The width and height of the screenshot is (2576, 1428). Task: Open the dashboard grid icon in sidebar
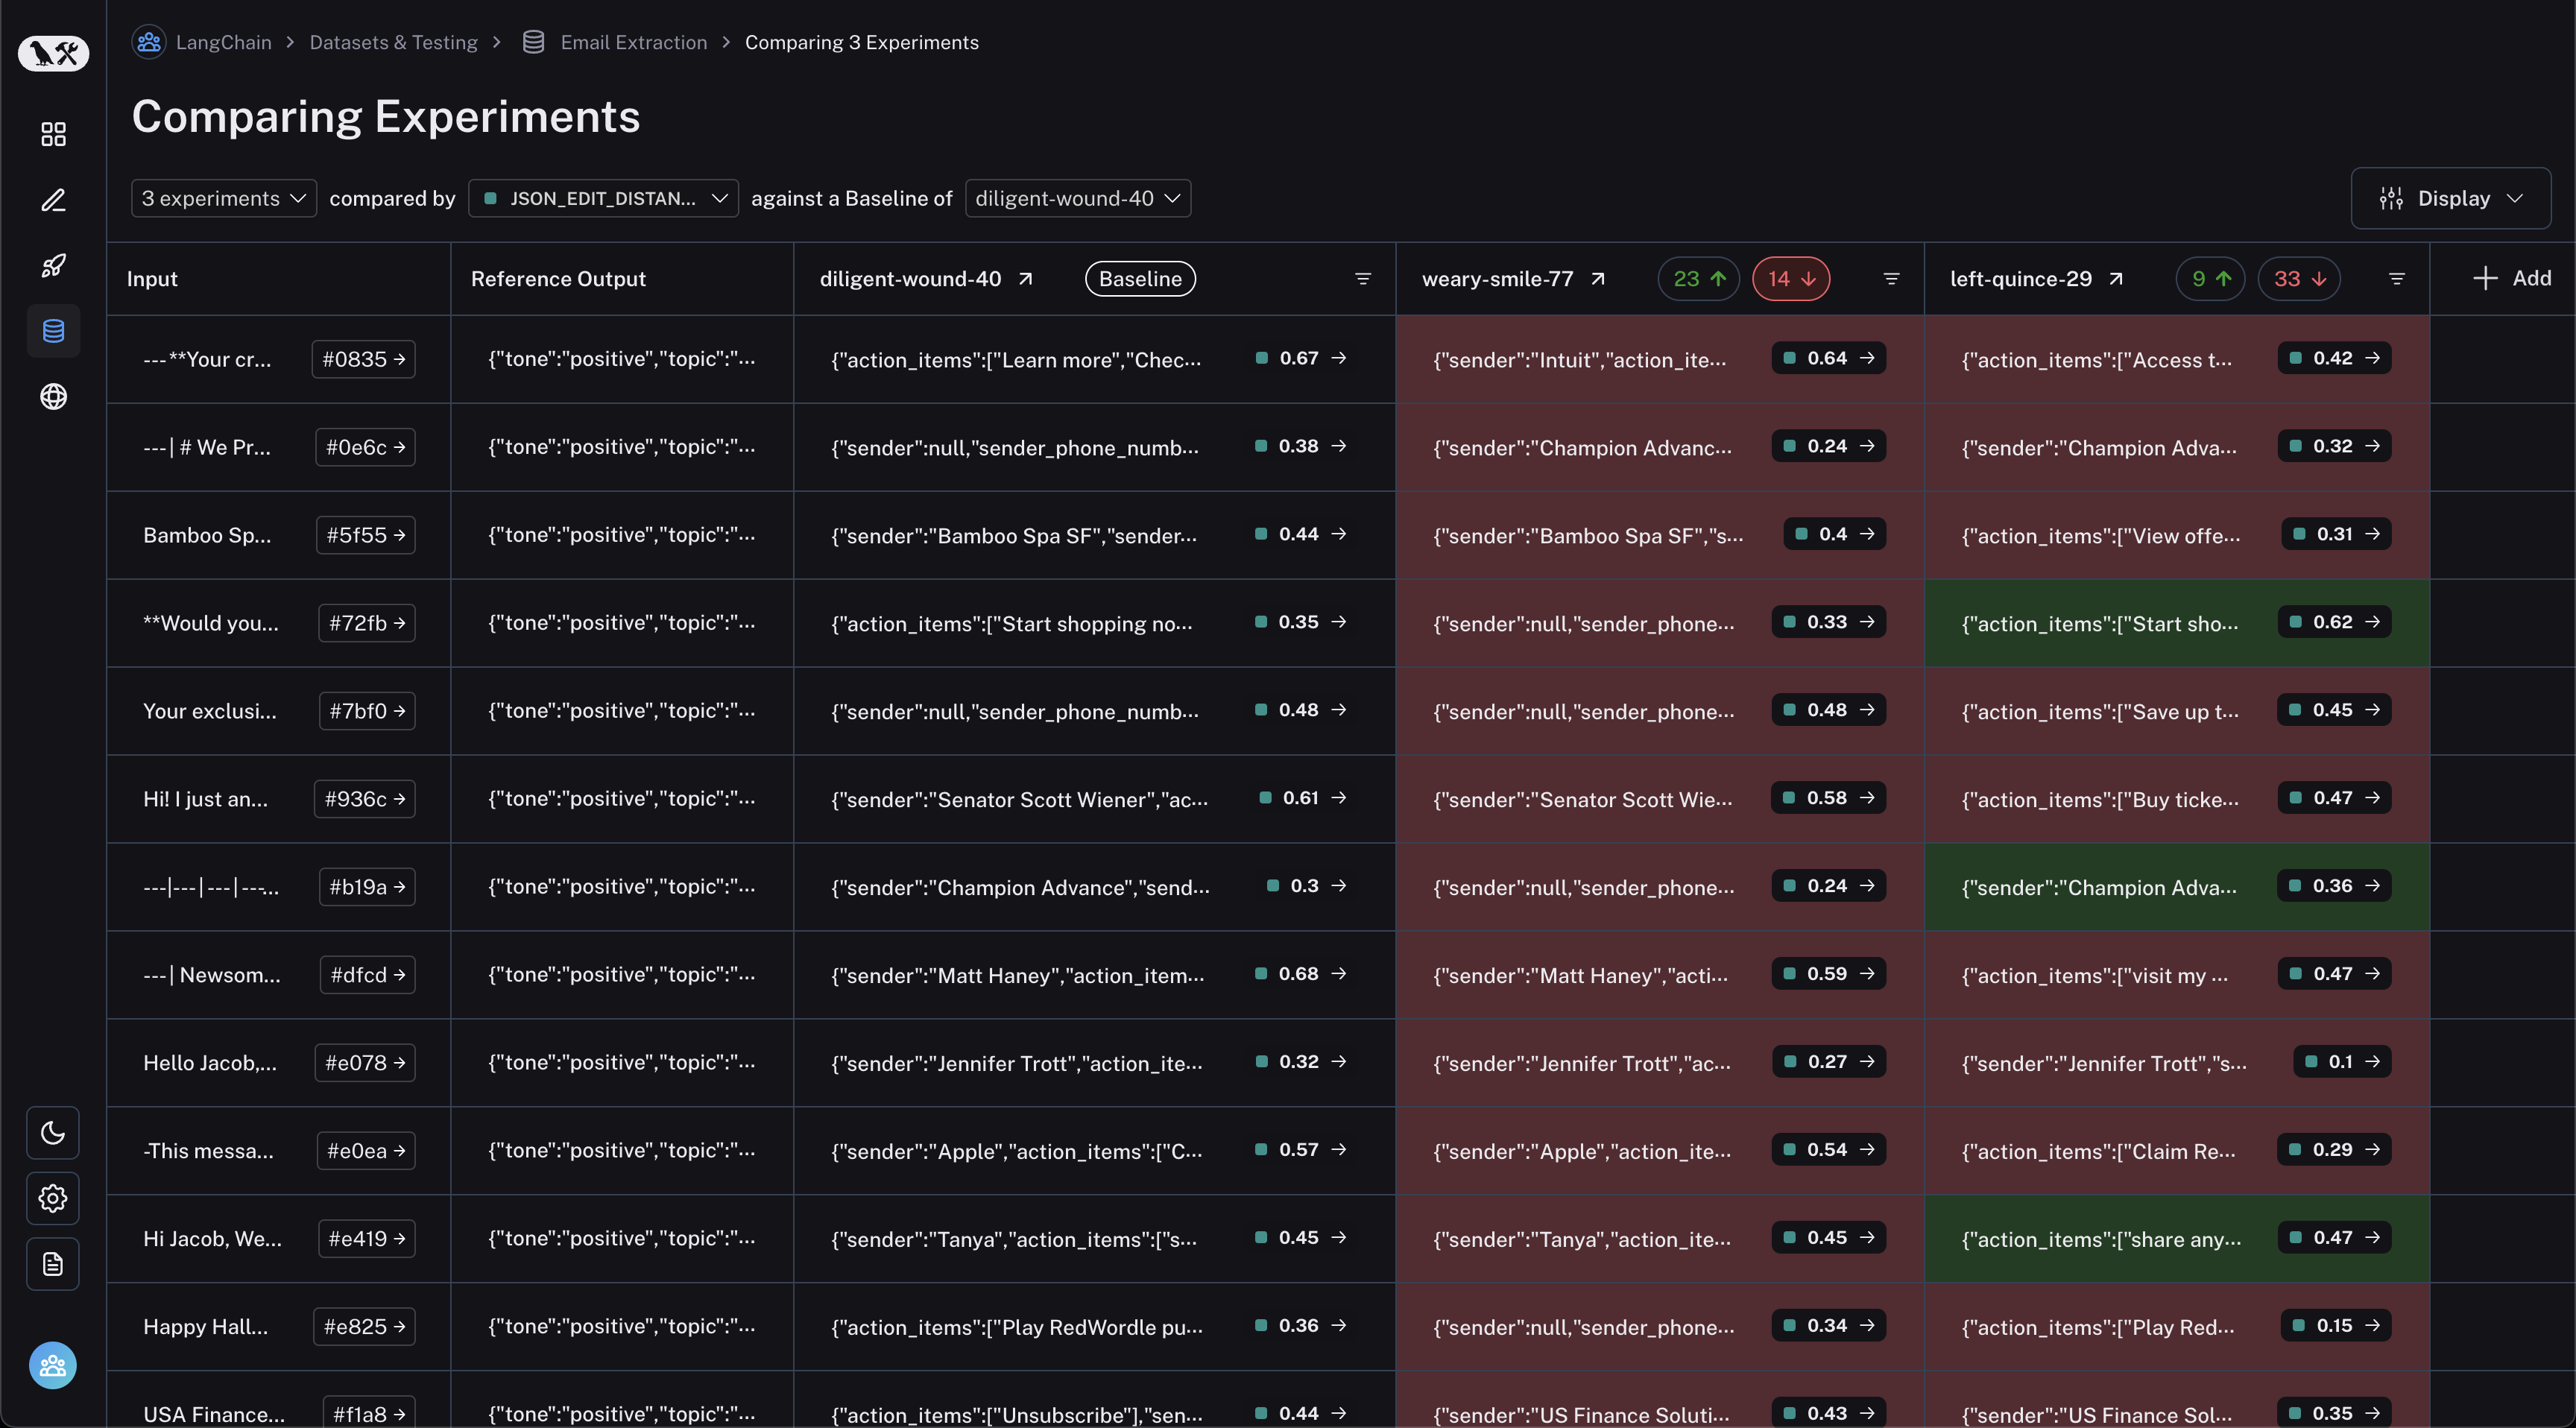[53, 134]
